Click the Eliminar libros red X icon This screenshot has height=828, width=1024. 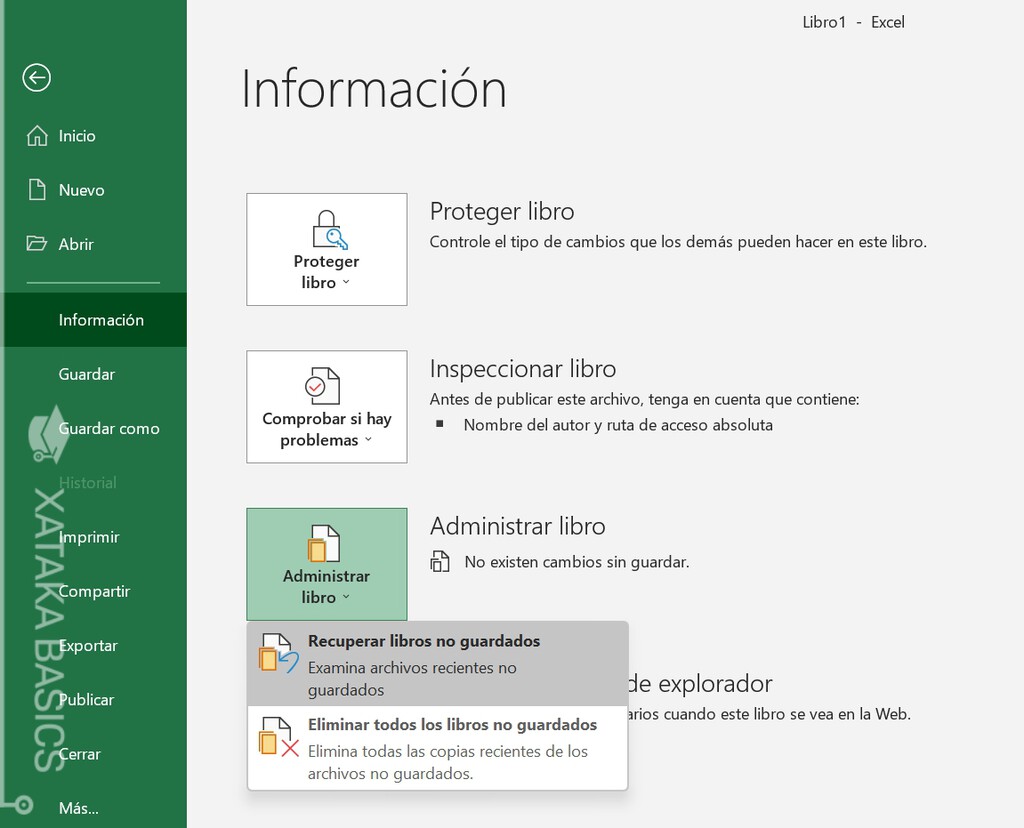click(x=278, y=737)
